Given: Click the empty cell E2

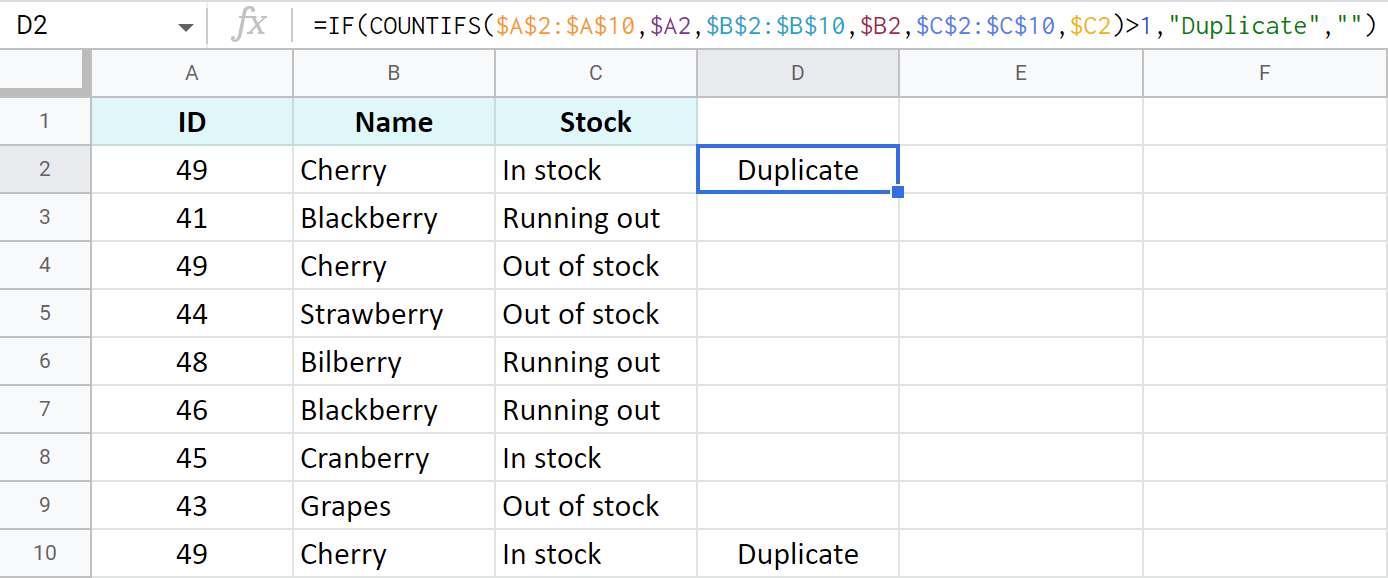Looking at the screenshot, I should pyautogui.click(x=1020, y=169).
